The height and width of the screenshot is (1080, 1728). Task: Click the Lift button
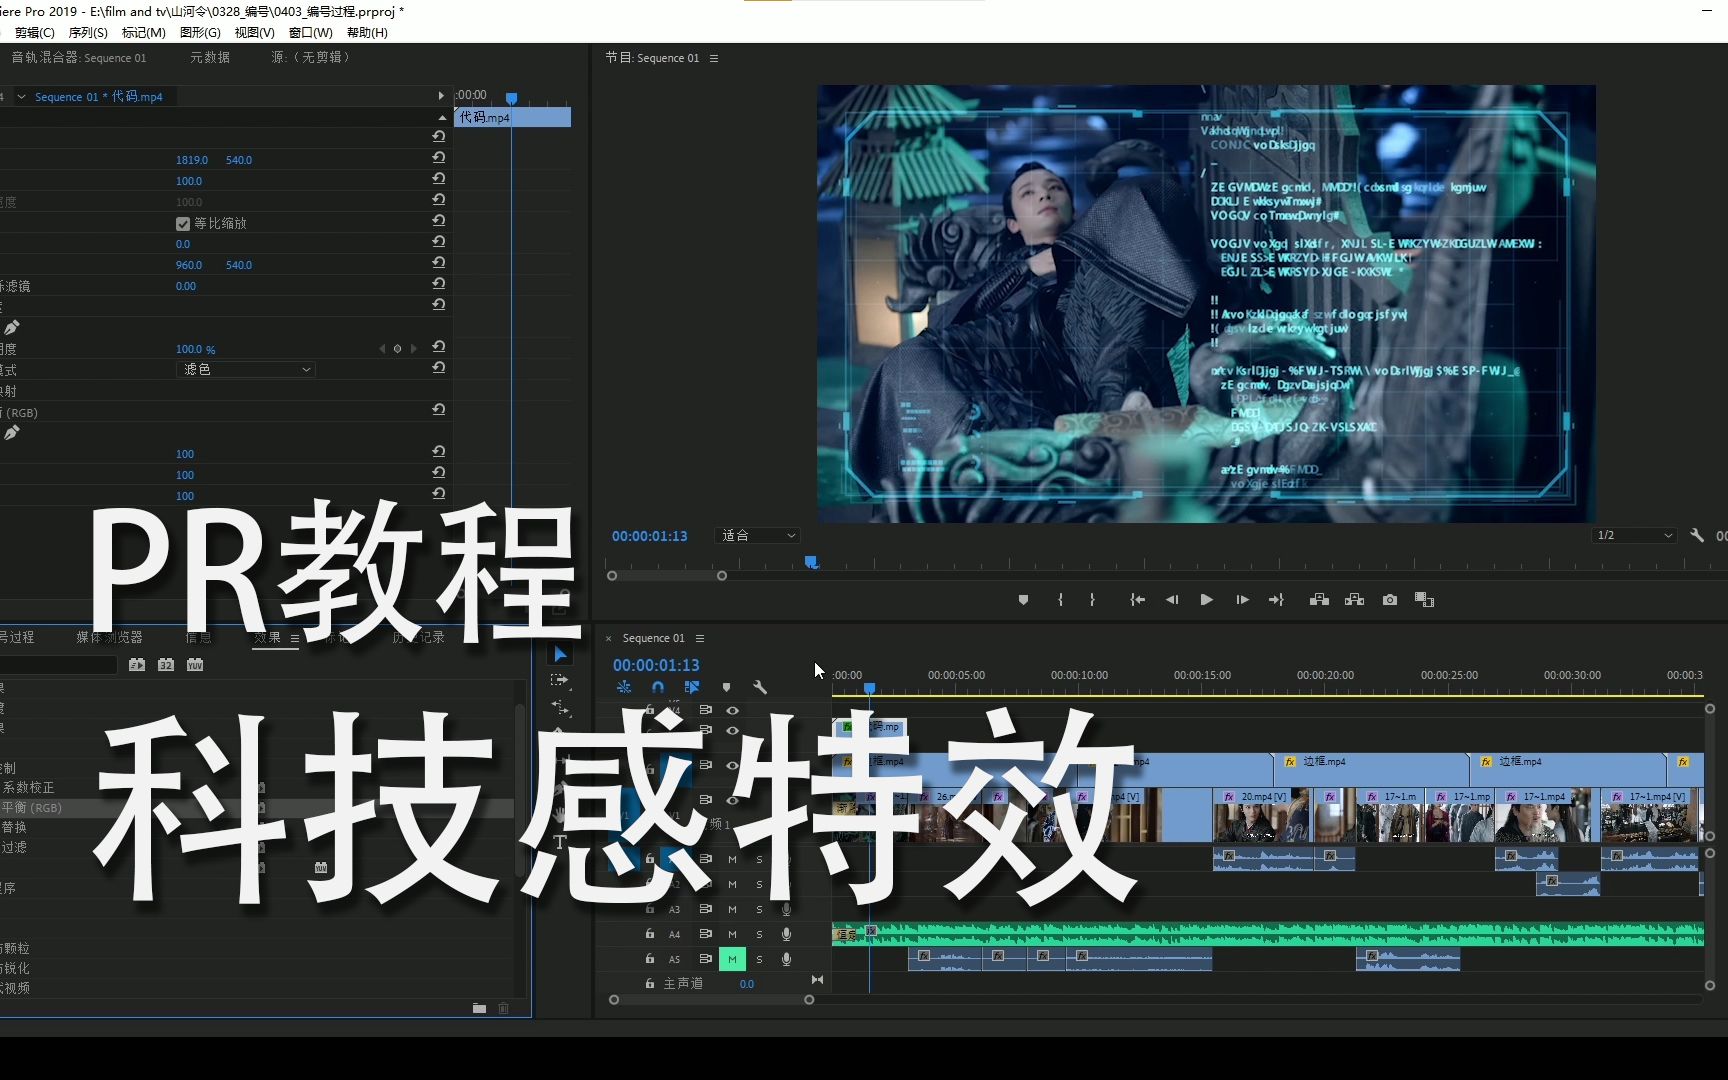1319,600
